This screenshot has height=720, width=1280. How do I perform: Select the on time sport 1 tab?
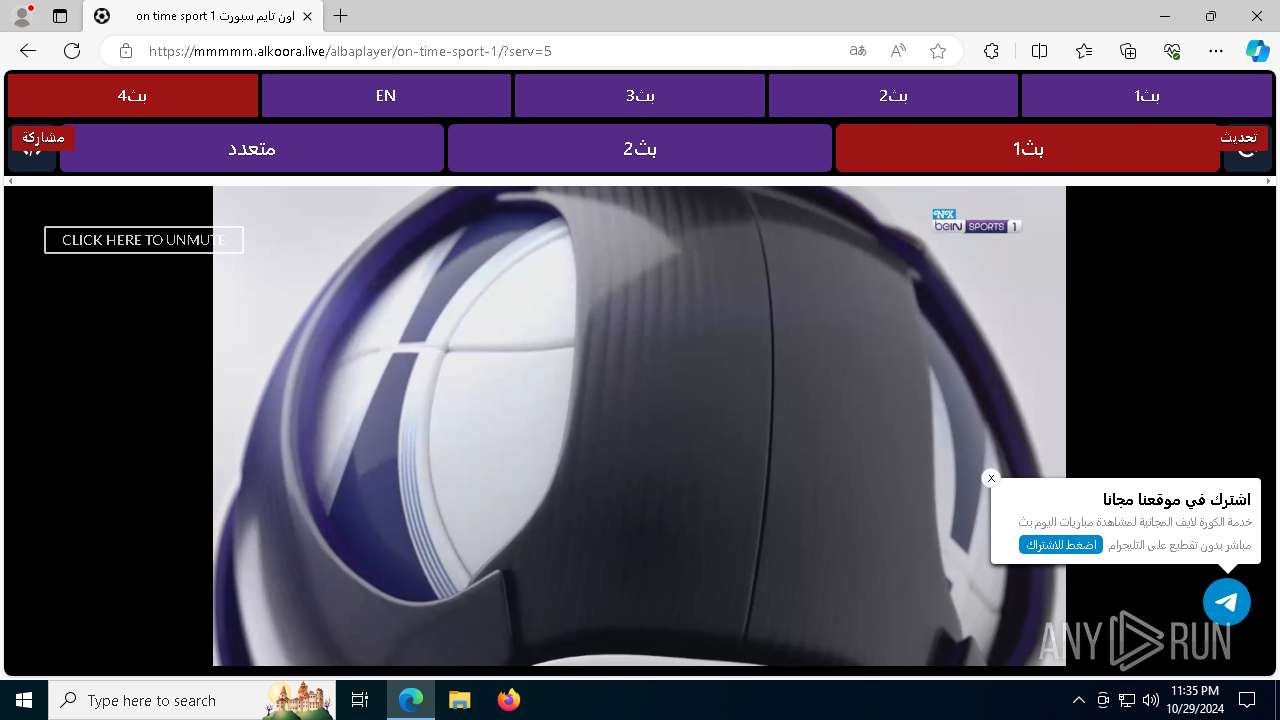pos(203,16)
